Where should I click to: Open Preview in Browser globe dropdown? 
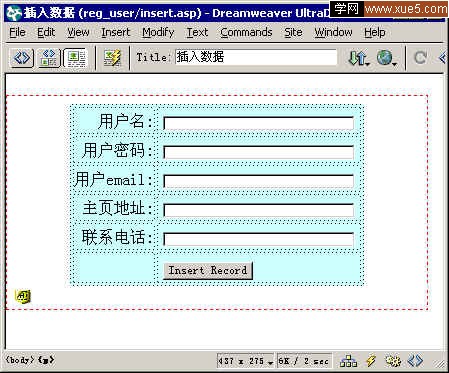(x=387, y=58)
